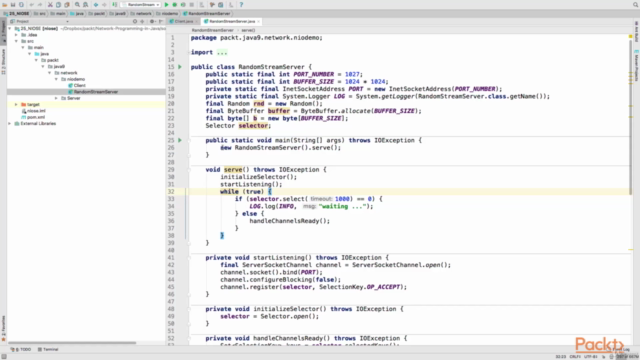The image size is (640, 360).
Task: Expand the folded import block
Action: 222,52
